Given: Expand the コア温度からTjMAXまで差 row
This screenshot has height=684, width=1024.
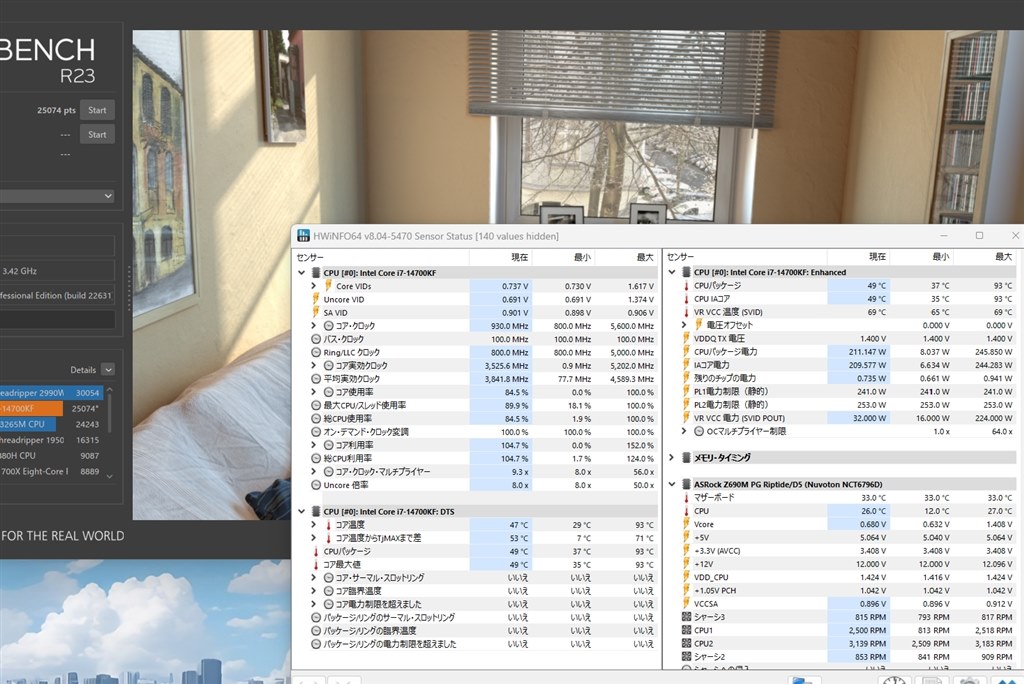Looking at the screenshot, I should coord(313,538).
